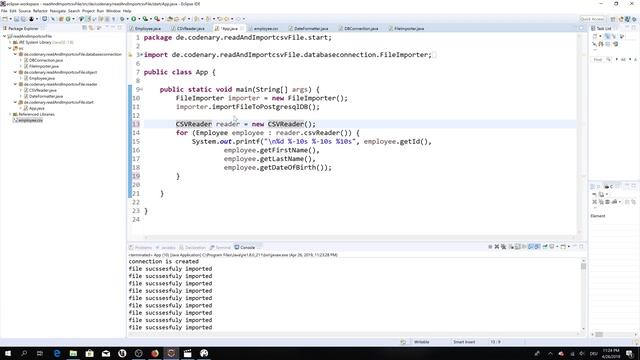Viewport: 640px width, 360px height.
Task: Click the External Tools run icon
Action: pos(157,19)
